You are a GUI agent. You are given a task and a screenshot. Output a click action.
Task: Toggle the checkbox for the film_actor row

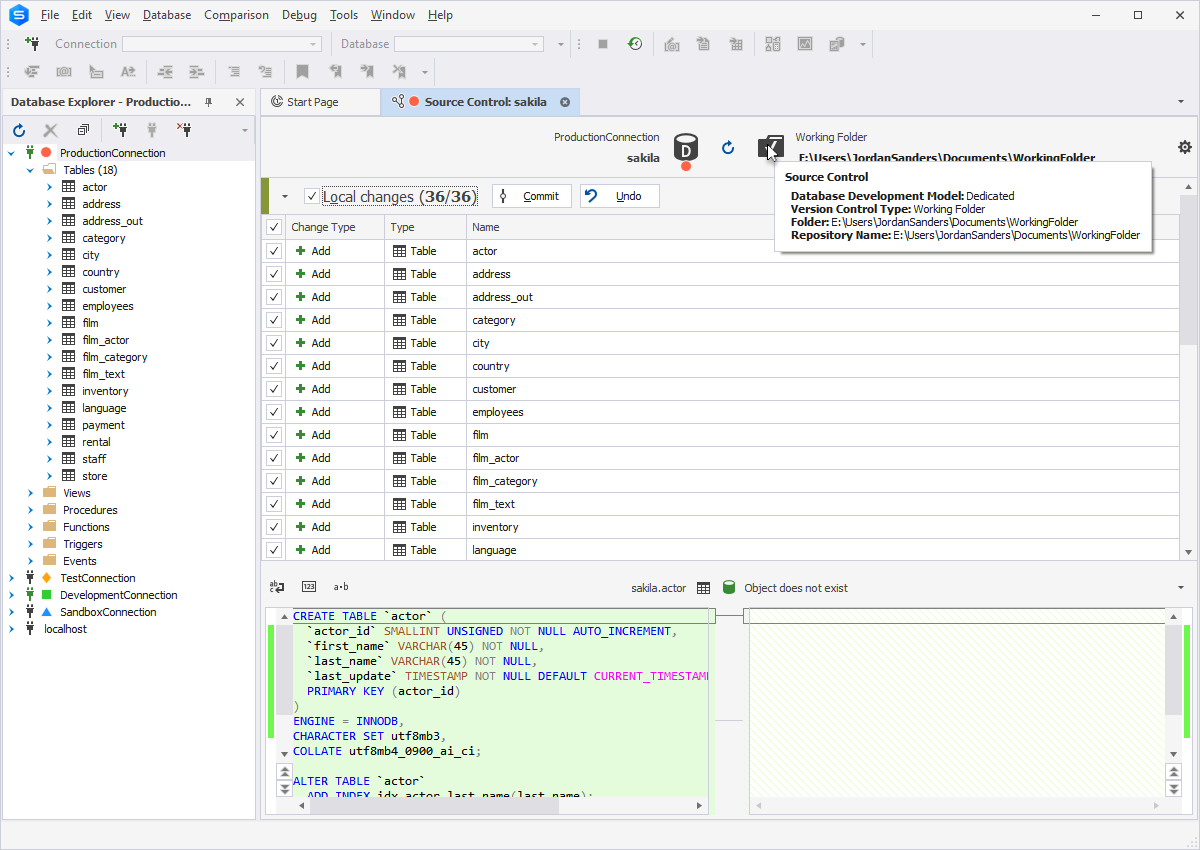[x=274, y=458]
